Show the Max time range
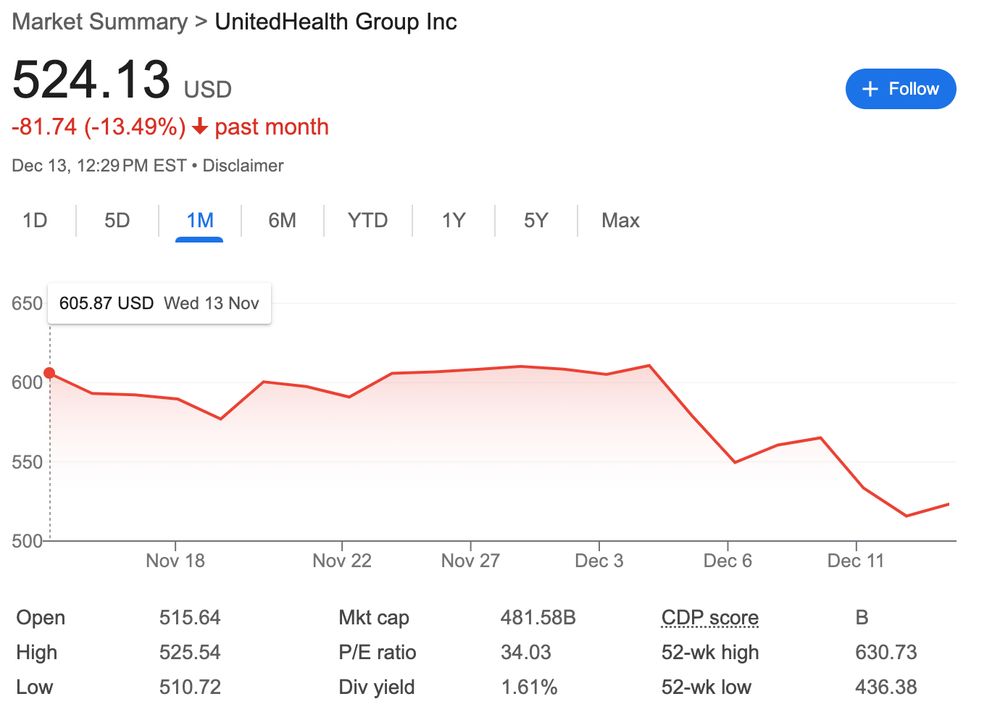The image size is (1000, 714). click(x=620, y=221)
